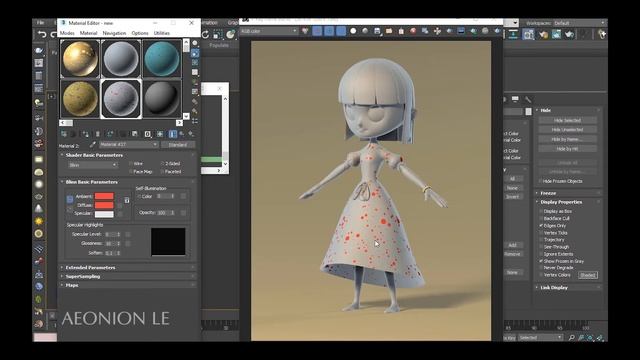
Task: Check Hide Frozen Objects
Action: [x=540, y=181]
